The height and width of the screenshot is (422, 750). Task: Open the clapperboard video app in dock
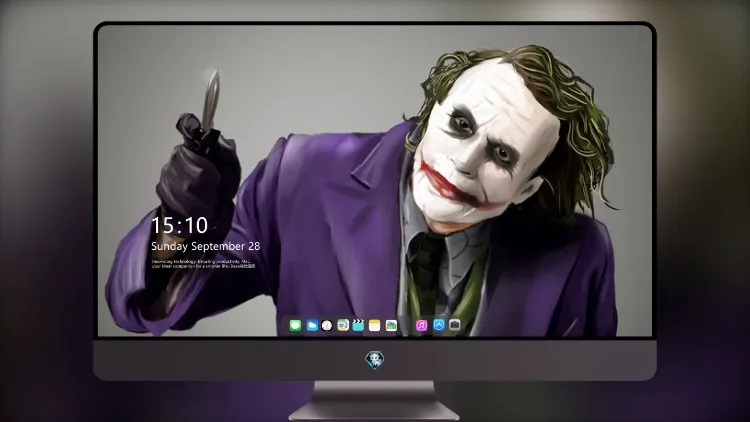coord(358,326)
